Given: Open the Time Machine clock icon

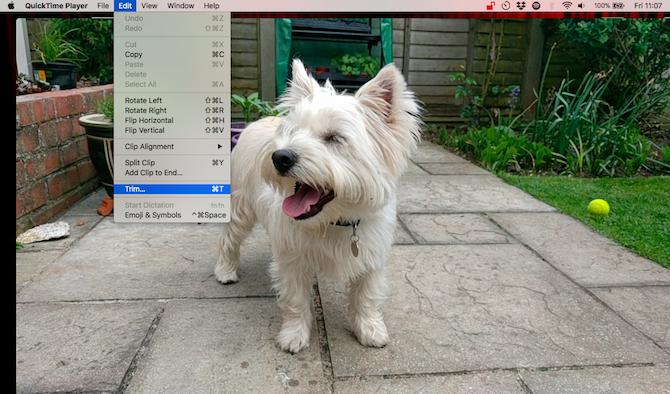Looking at the screenshot, I should click(x=506, y=6).
